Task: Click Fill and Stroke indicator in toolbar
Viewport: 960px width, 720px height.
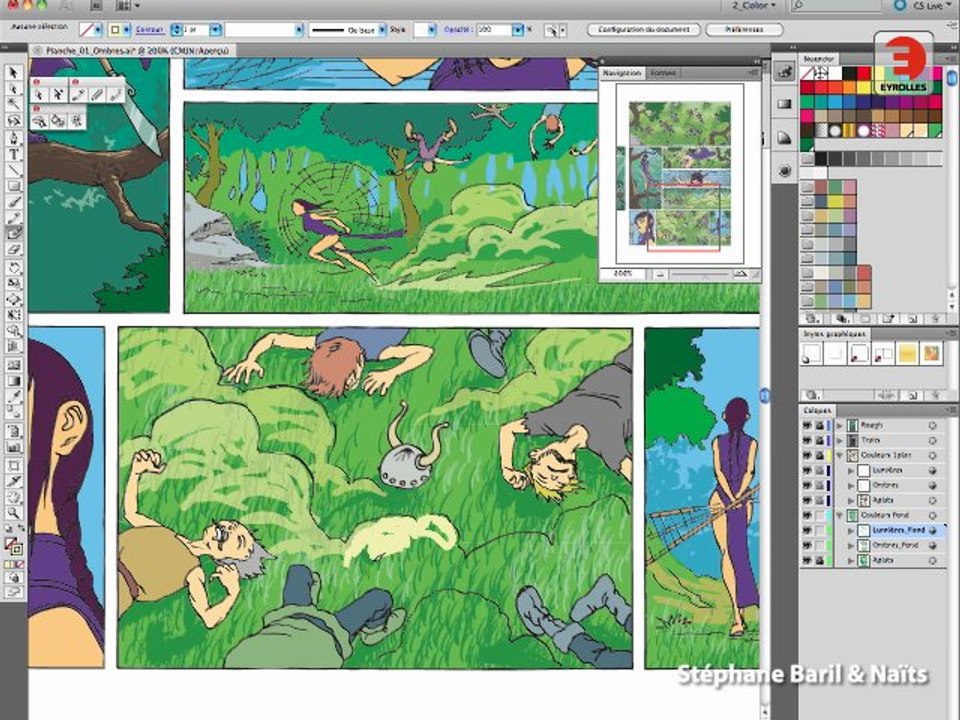Action: [13, 545]
